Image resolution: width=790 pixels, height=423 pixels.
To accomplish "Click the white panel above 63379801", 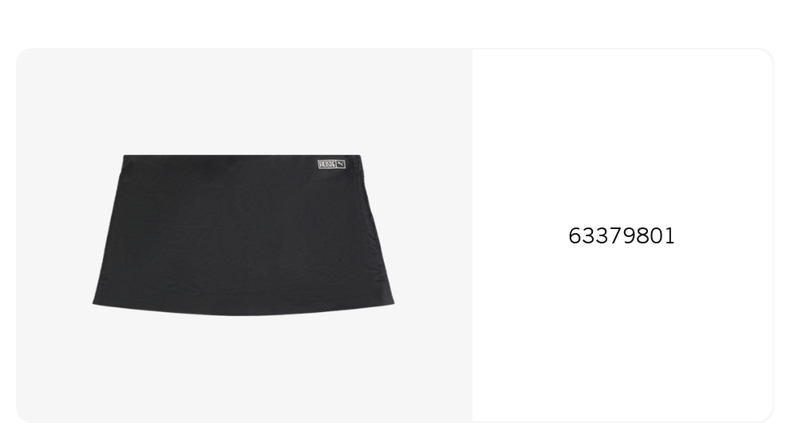I will (622, 137).
